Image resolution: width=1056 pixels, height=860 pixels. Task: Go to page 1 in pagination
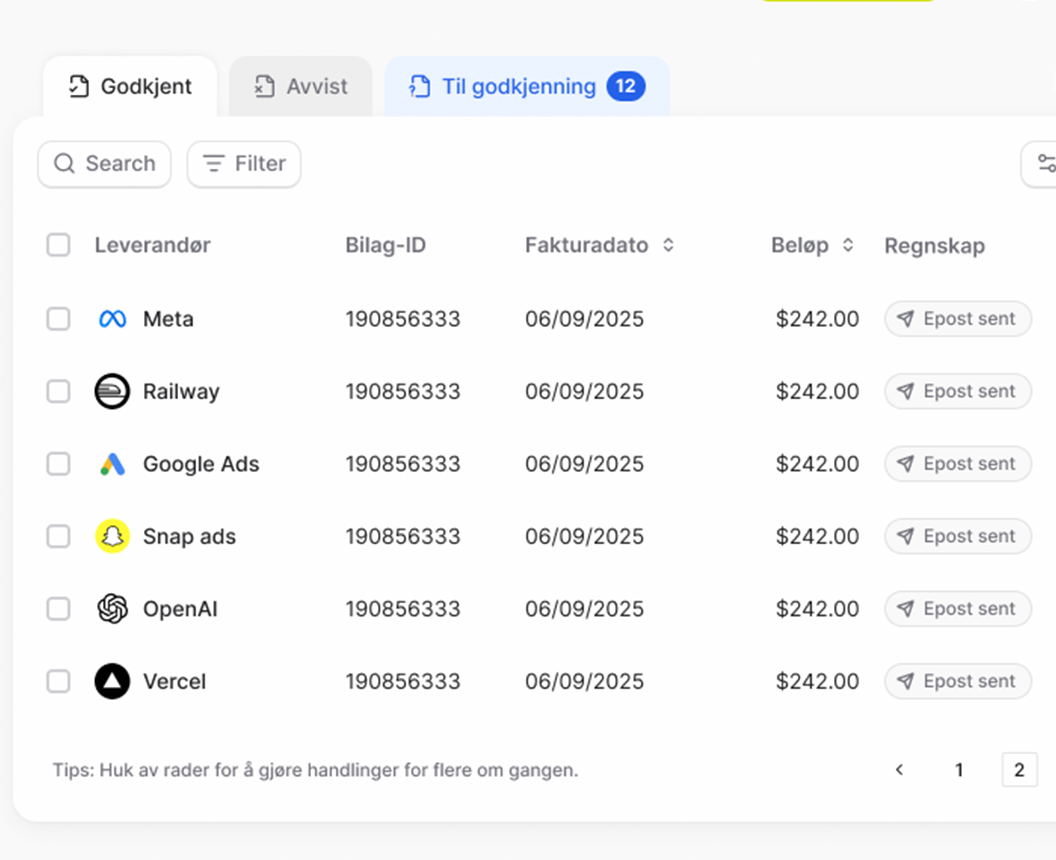coord(959,770)
